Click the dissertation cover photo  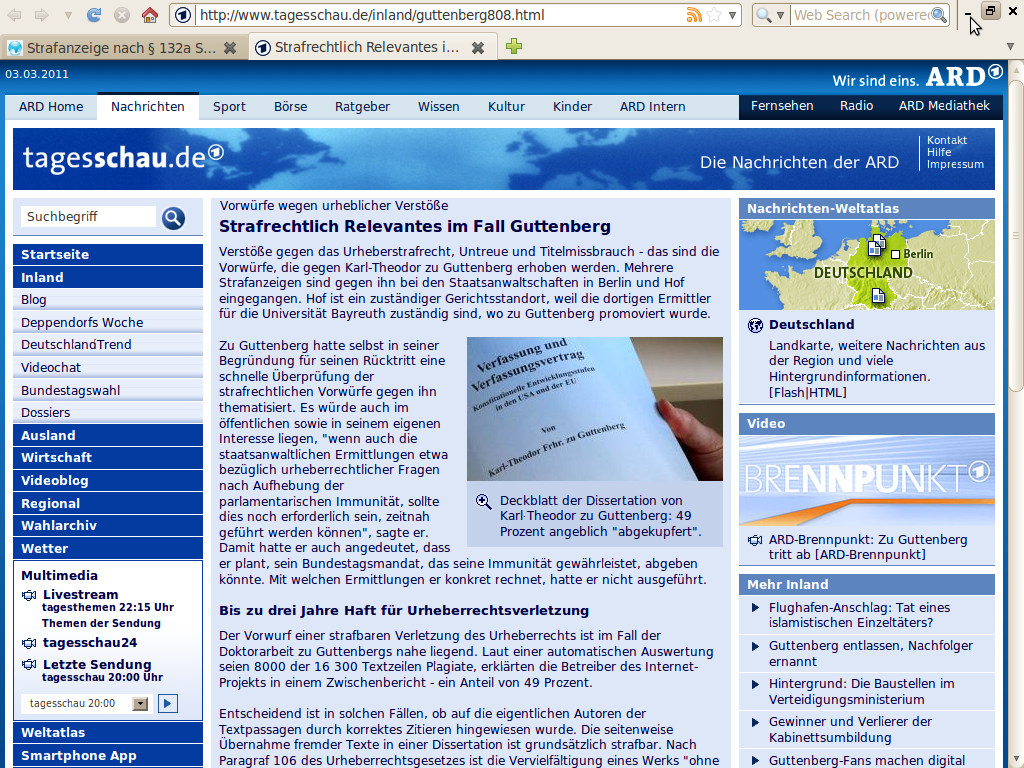(594, 409)
